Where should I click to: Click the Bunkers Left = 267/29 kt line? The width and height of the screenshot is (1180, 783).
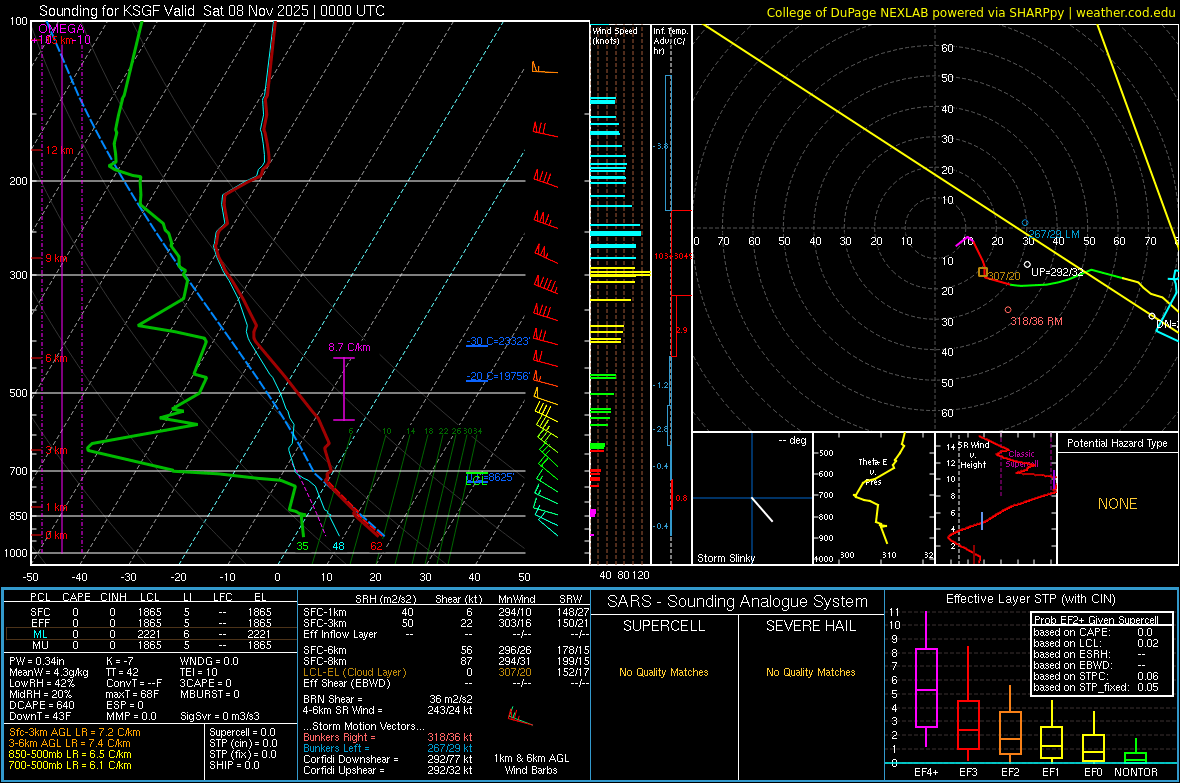point(388,748)
